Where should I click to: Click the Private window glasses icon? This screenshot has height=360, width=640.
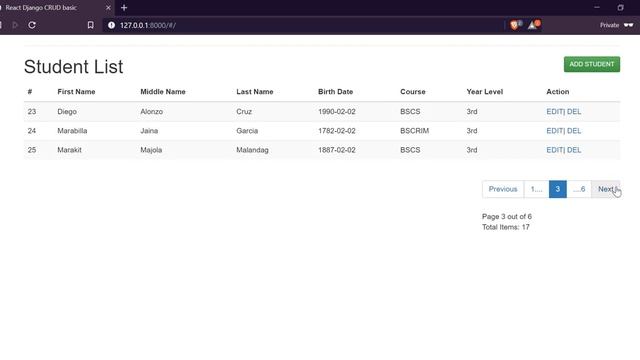click(629, 25)
